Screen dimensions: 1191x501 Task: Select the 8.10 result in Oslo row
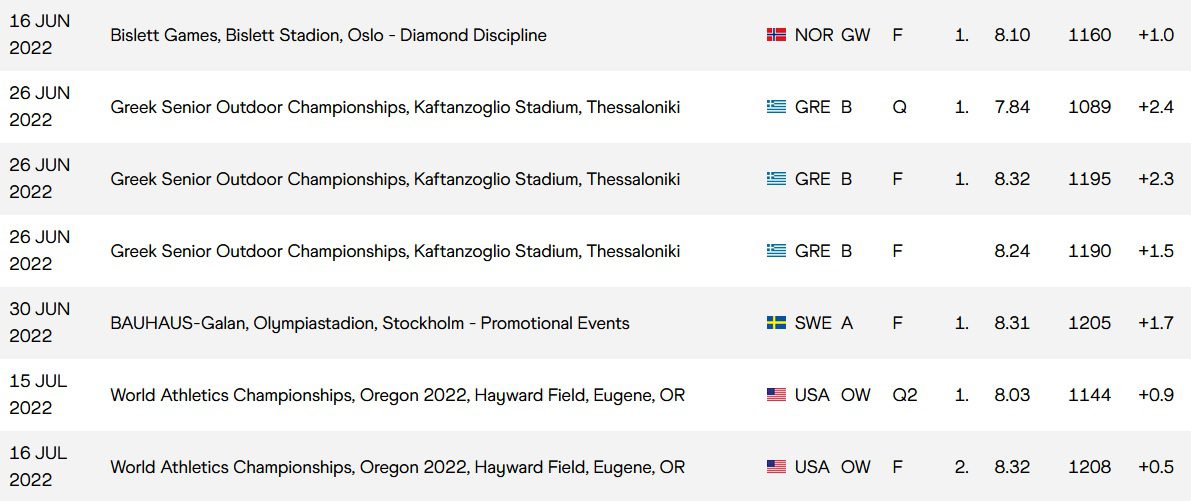(1012, 35)
